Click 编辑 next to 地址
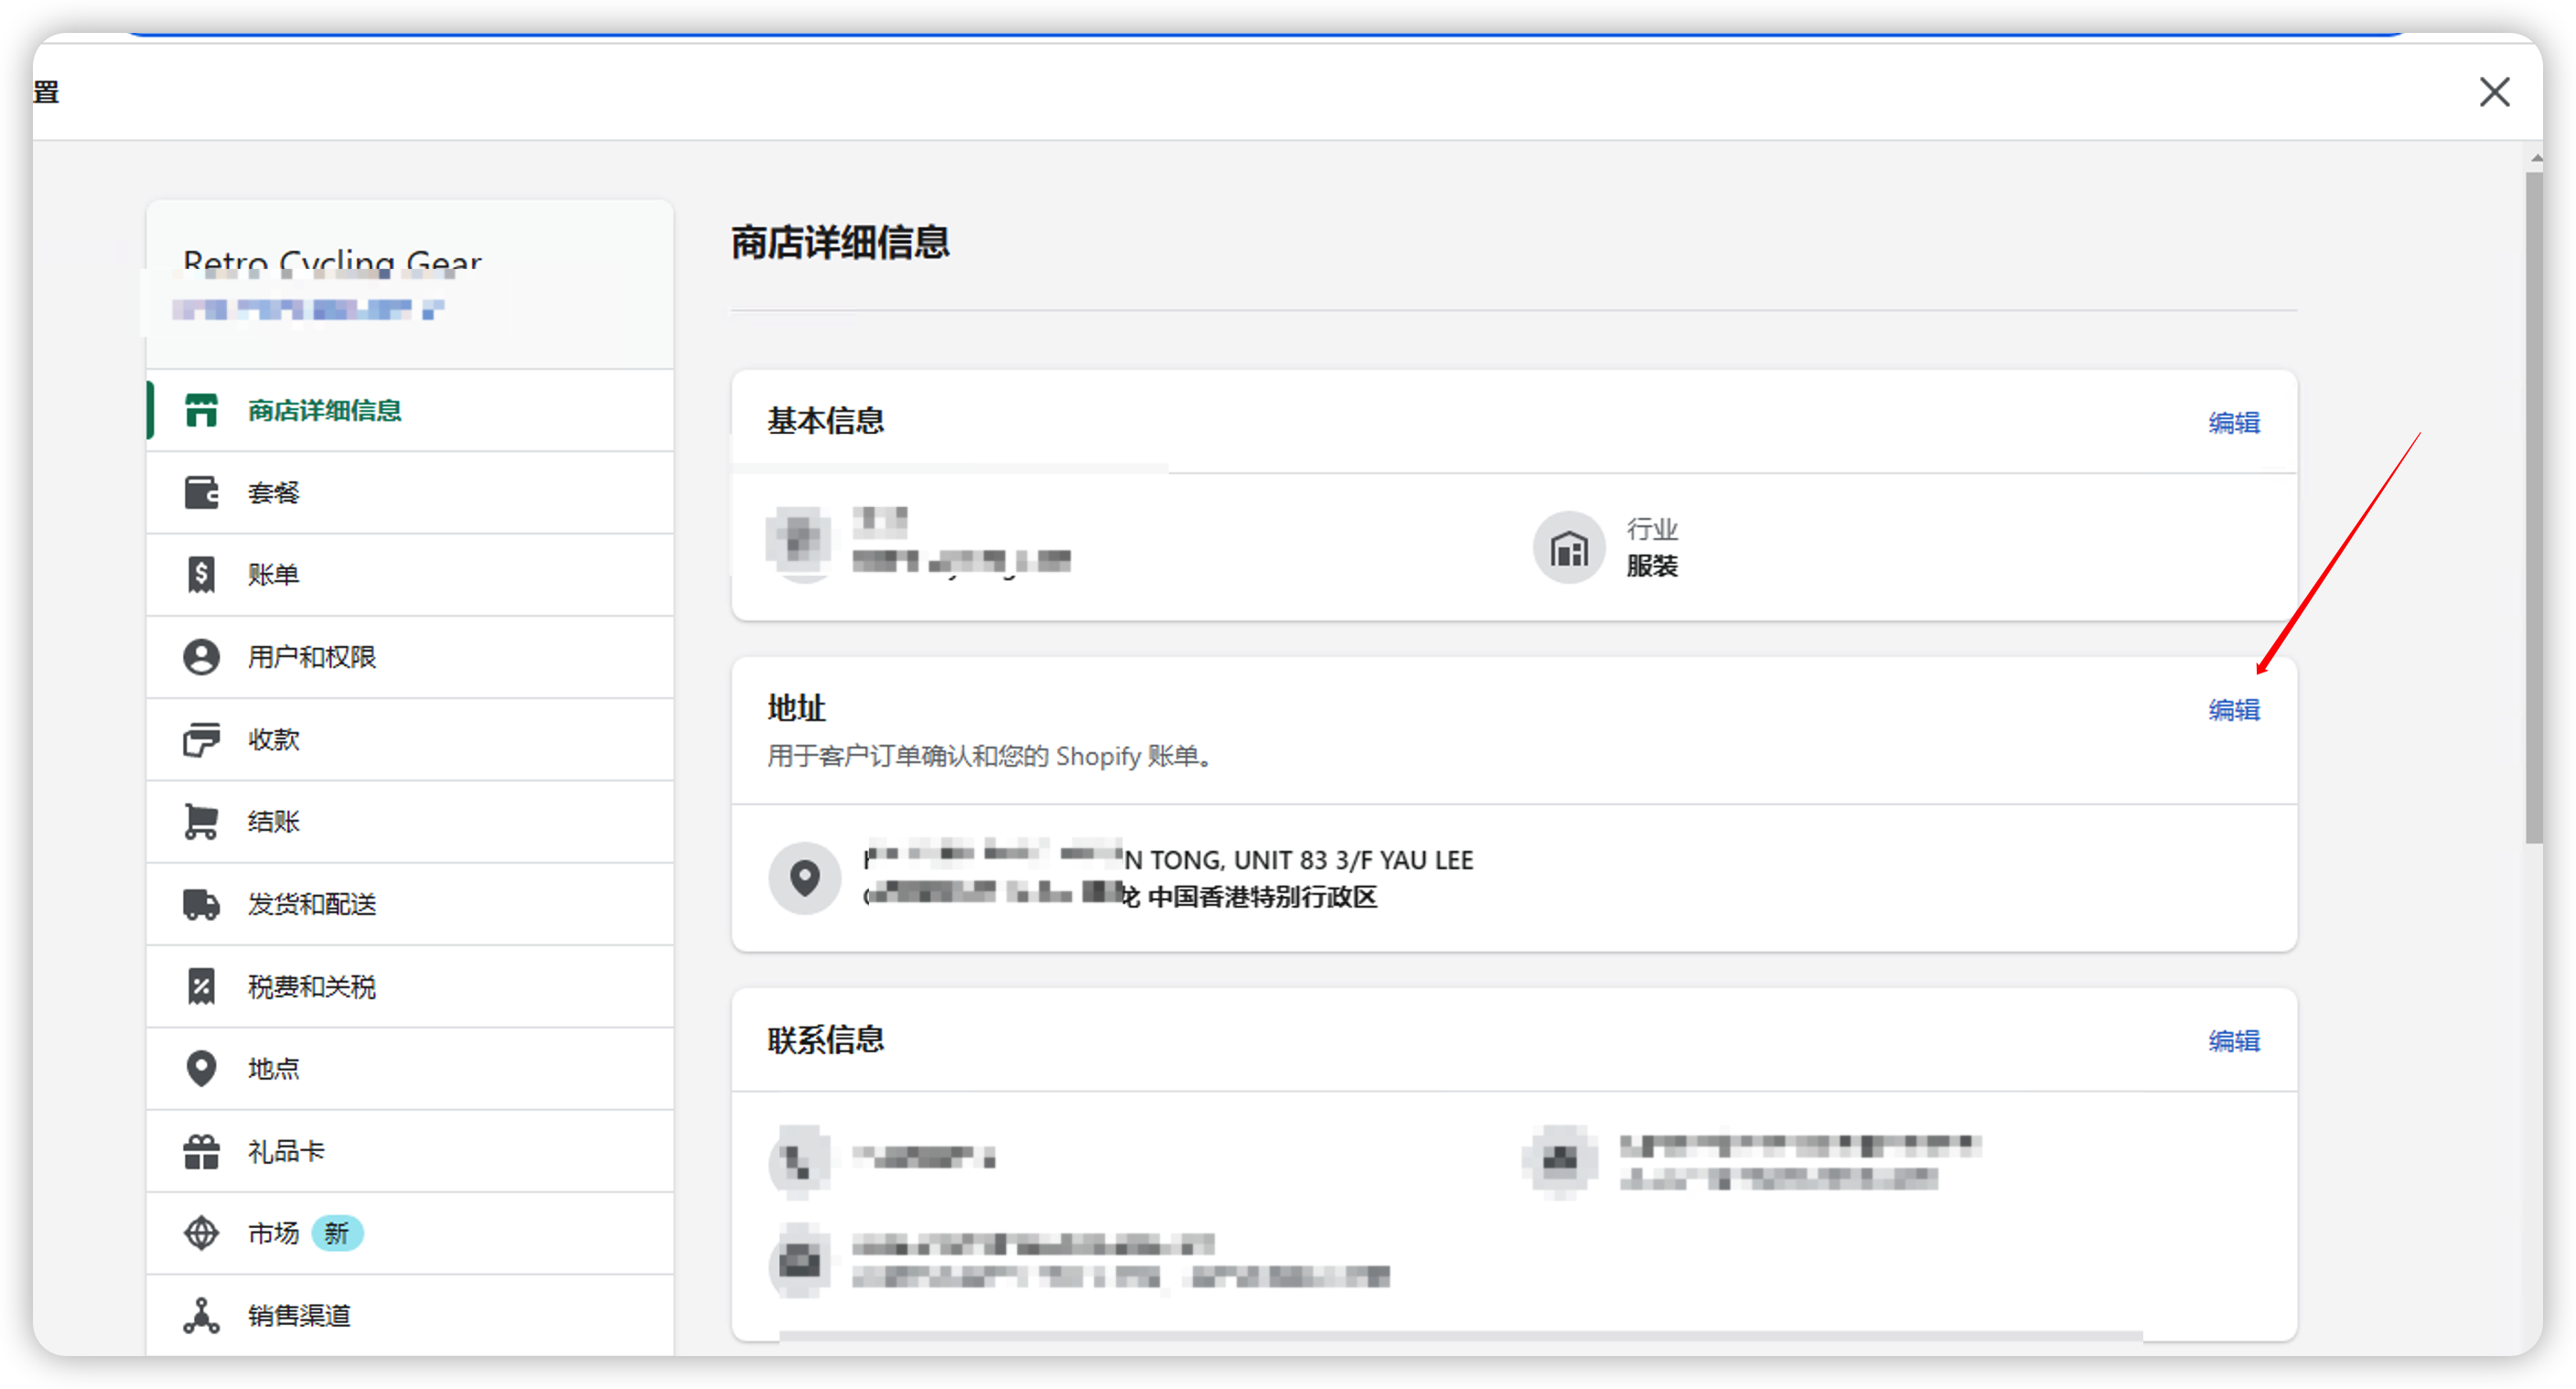This screenshot has height=1389, width=2576. coord(2234,710)
